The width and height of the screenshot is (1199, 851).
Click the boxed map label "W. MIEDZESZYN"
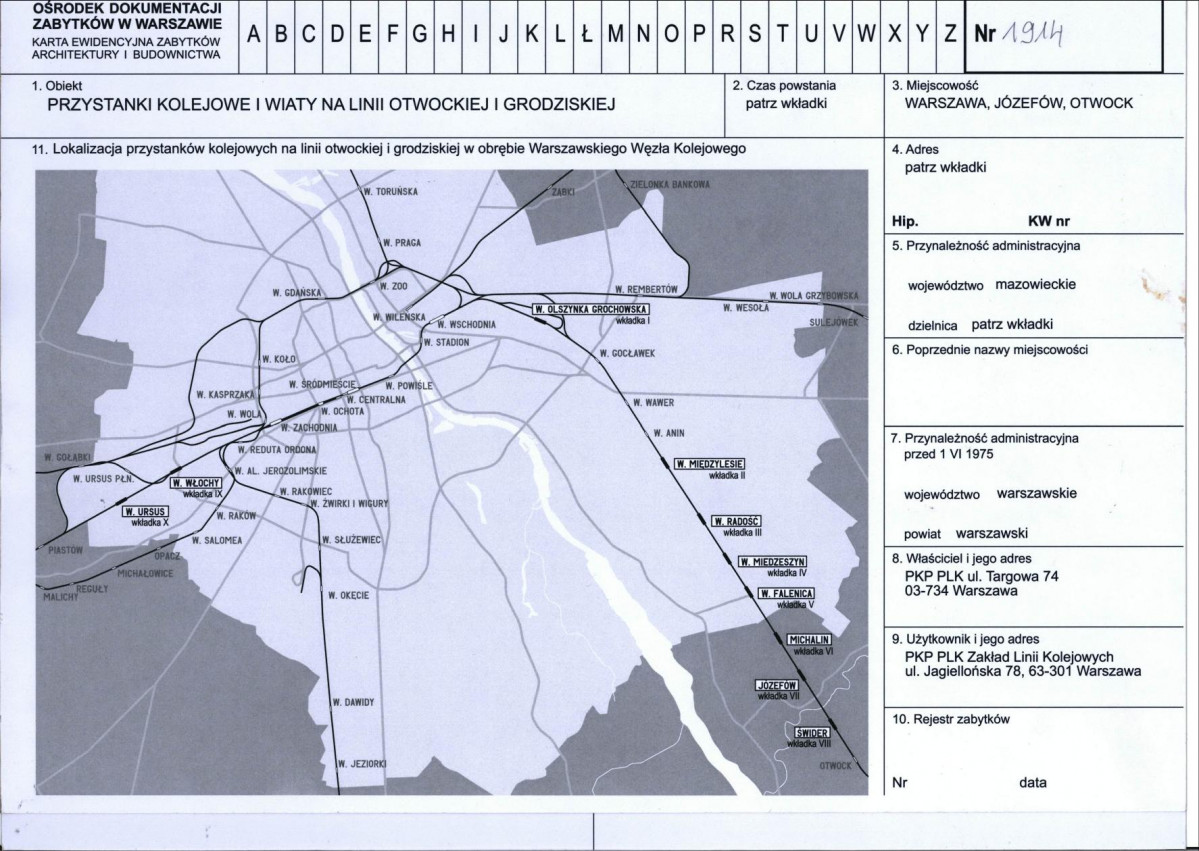tap(772, 562)
